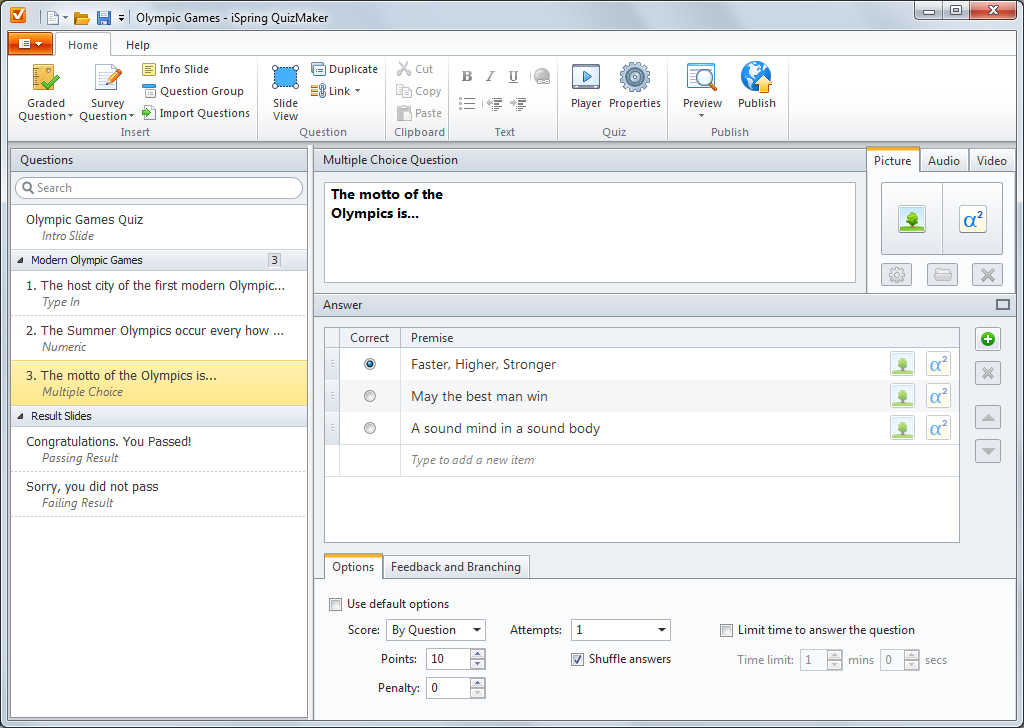Click Import Questions
The image size is (1024, 728).
click(x=196, y=113)
